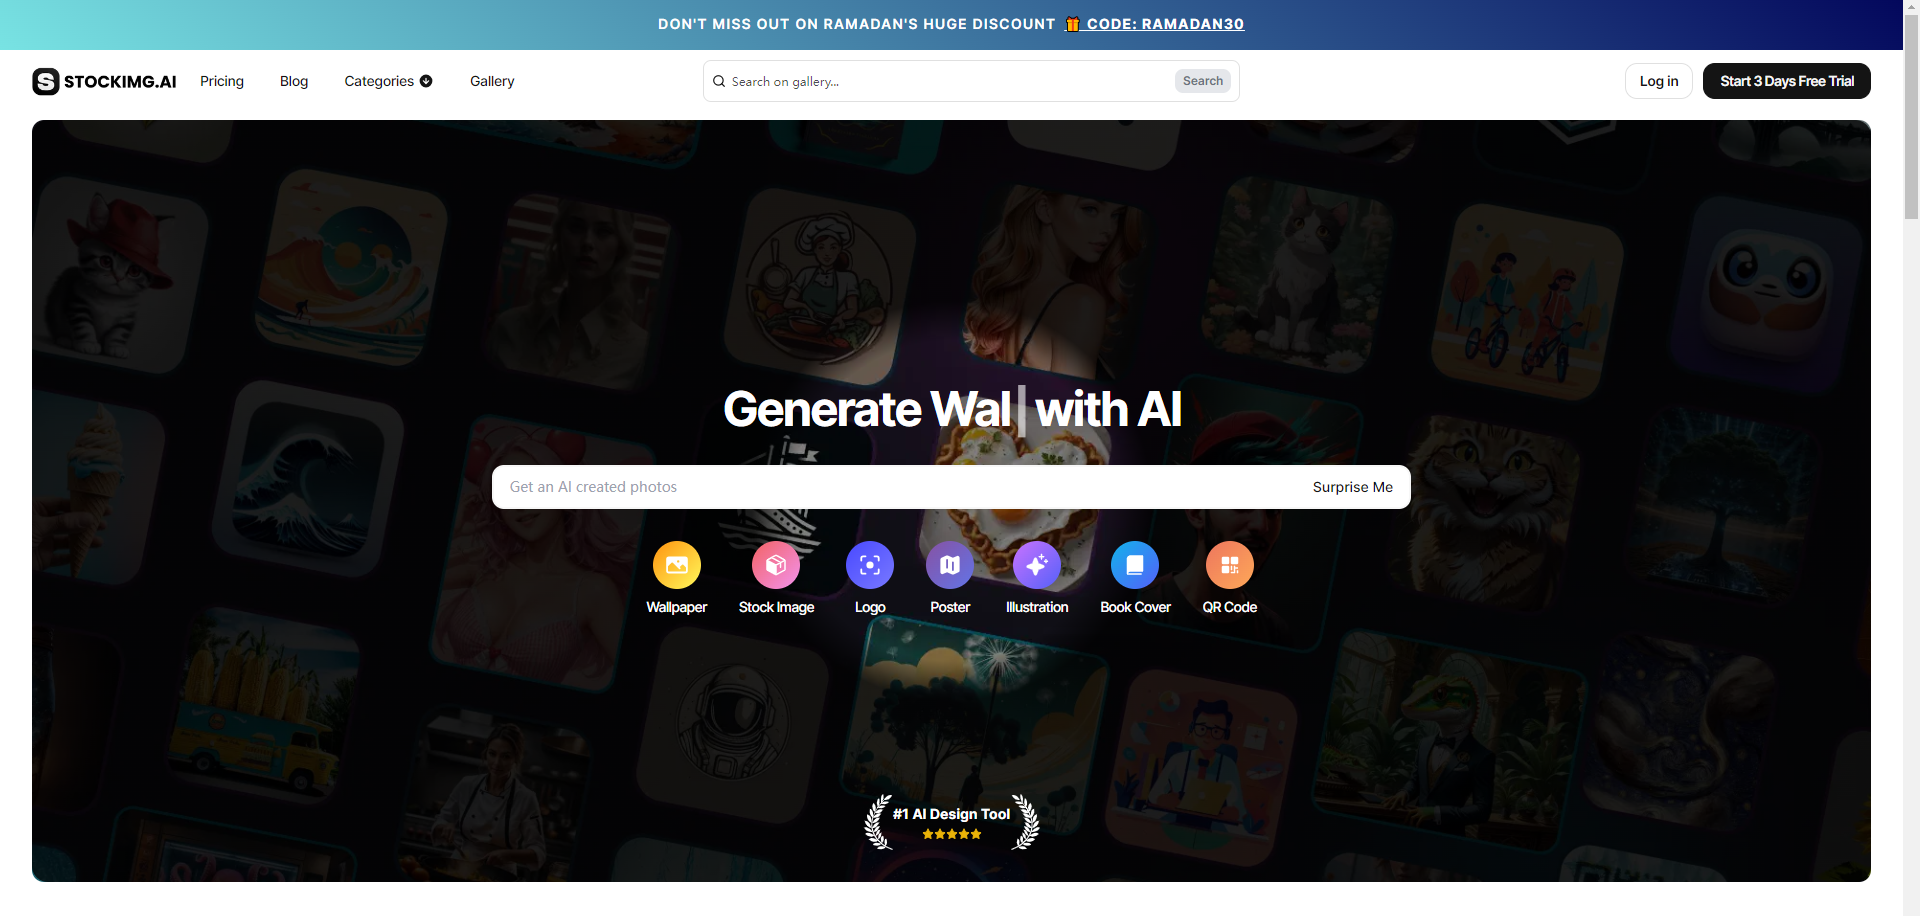Choose the Stock Image icon

pyautogui.click(x=776, y=565)
